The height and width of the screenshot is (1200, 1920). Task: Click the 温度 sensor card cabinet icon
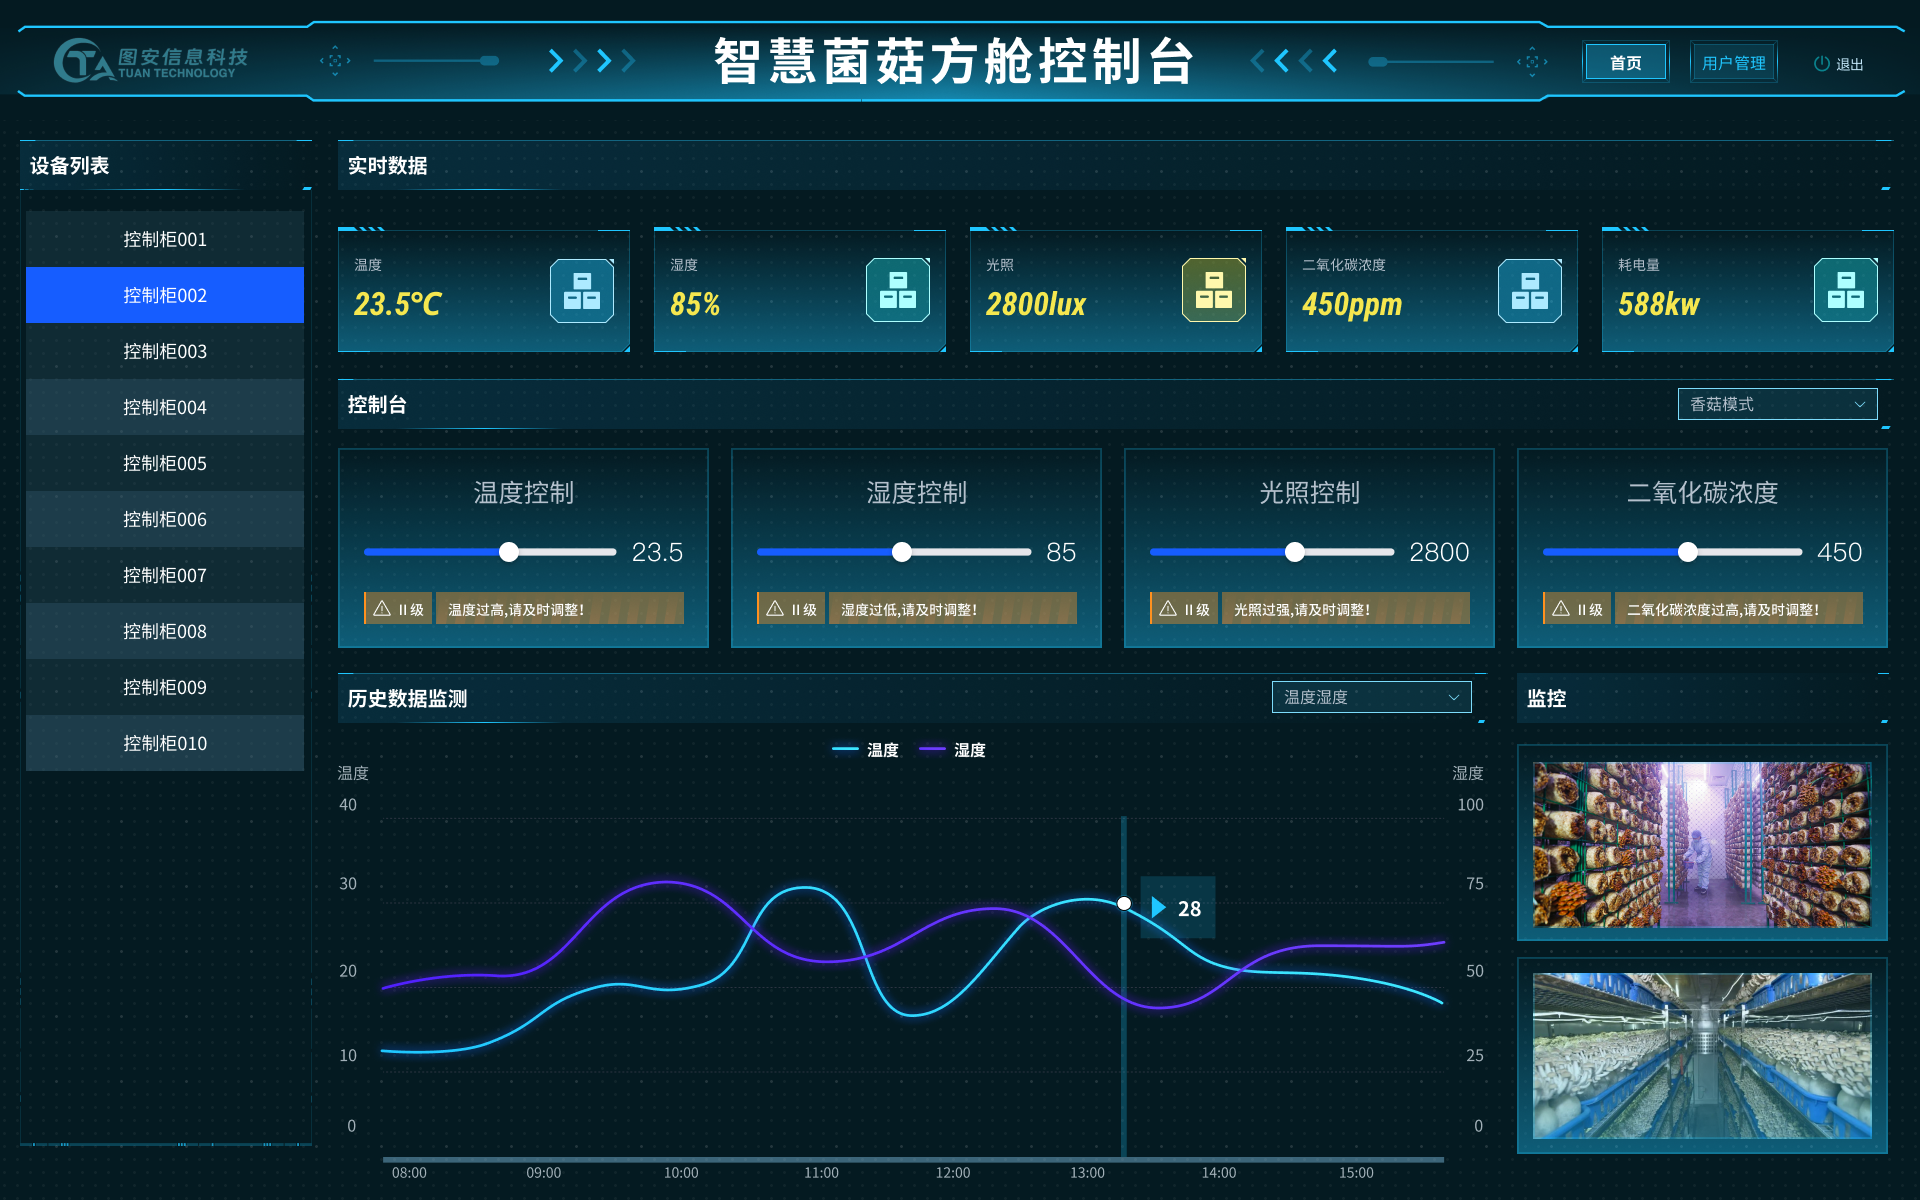coord(581,291)
